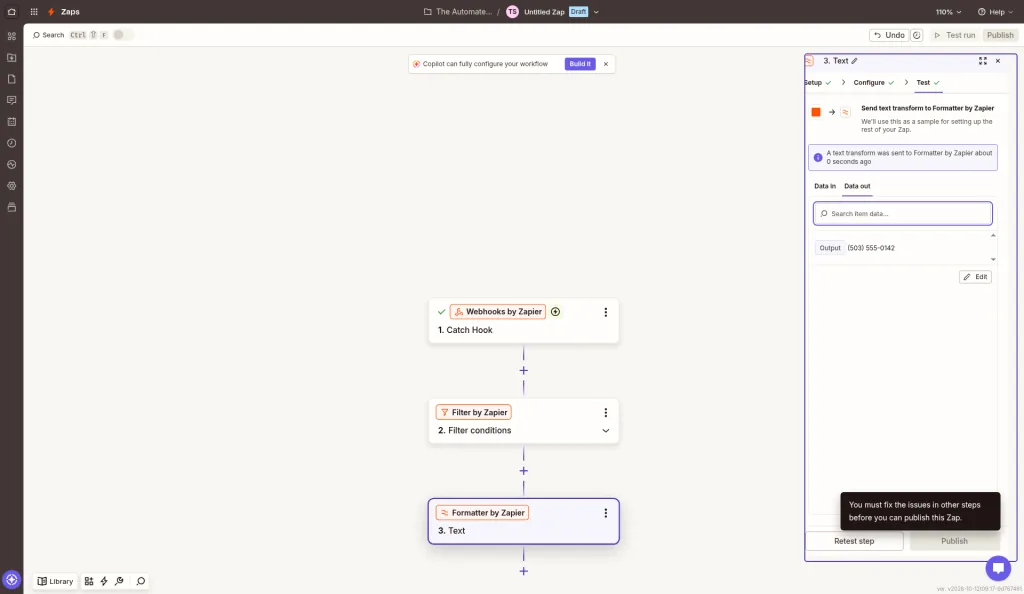Viewport: 1024px width, 594px height.
Task: Select the Formatter by Zapier step card
Action: 523,522
